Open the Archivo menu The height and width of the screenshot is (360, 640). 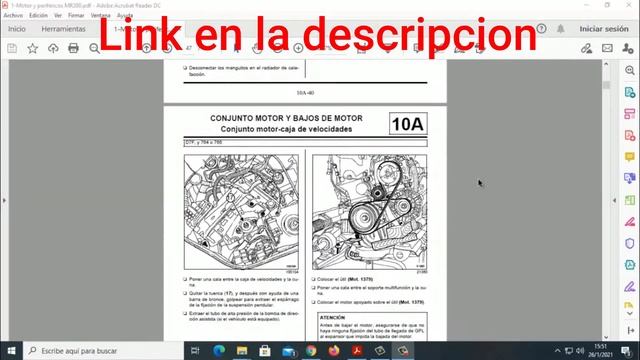click(x=13, y=15)
